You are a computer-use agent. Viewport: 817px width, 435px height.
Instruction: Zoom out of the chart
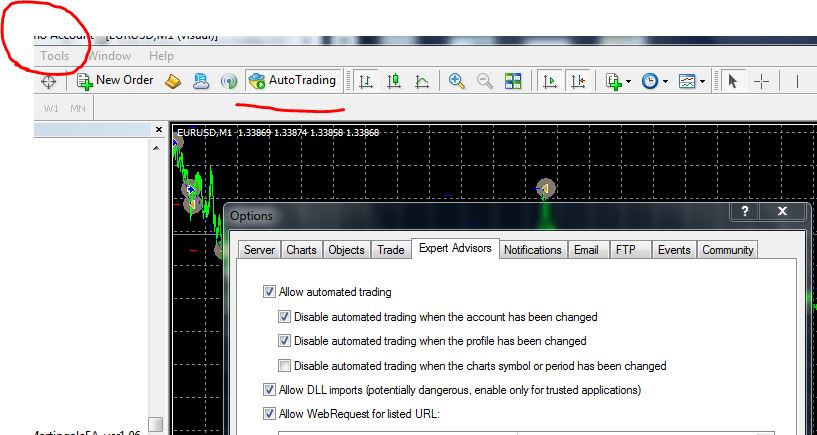pyautogui.click(x=485, y=81)
